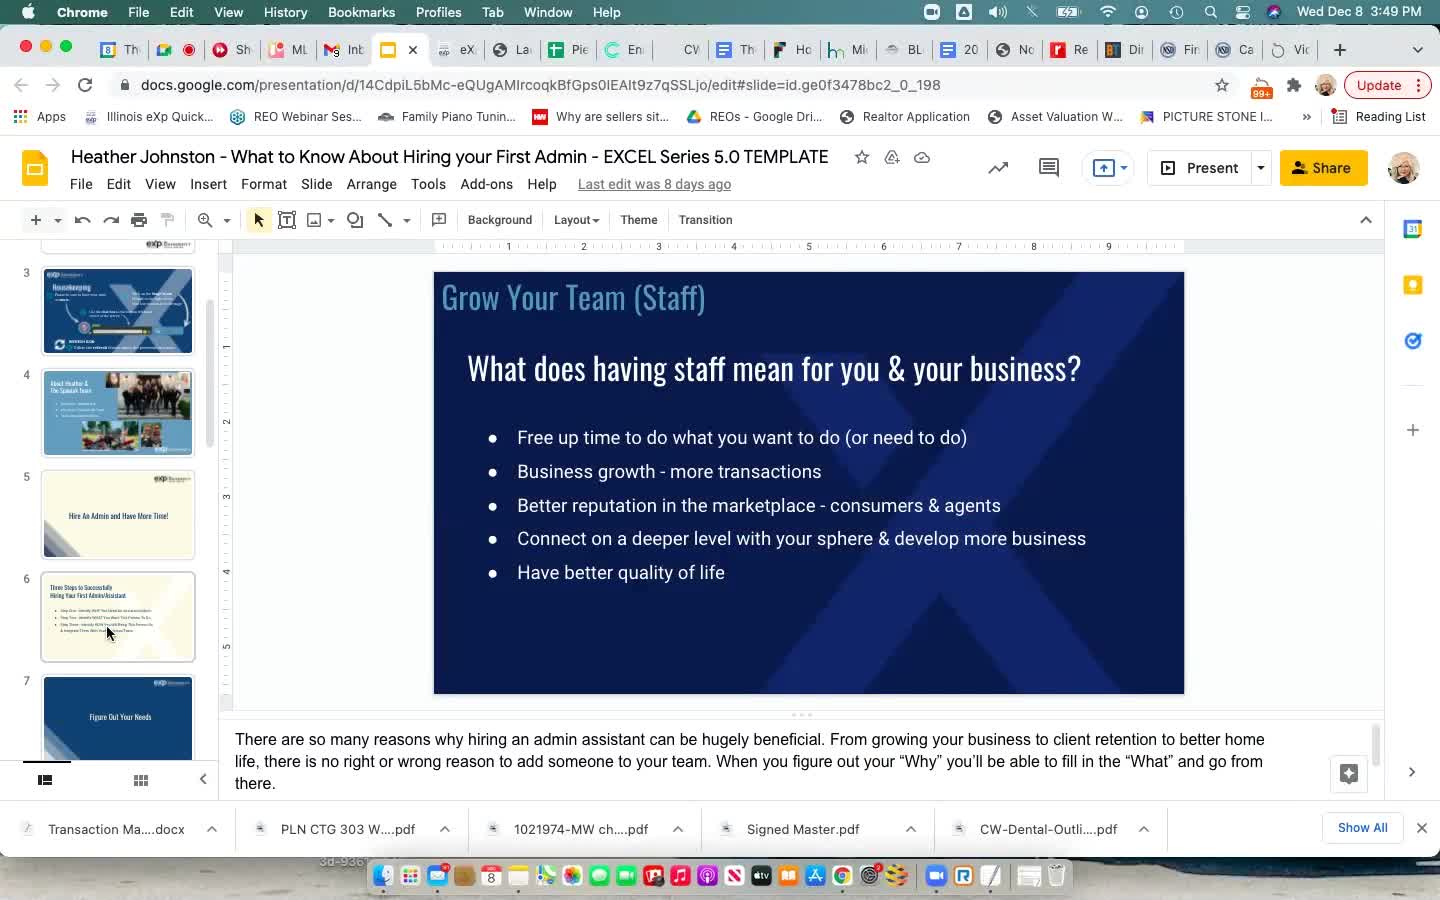Expand the line tool dropdown arrow
Image resolution: width=1440 pixels, height=900 pixels.
click(x=407, y=220)
